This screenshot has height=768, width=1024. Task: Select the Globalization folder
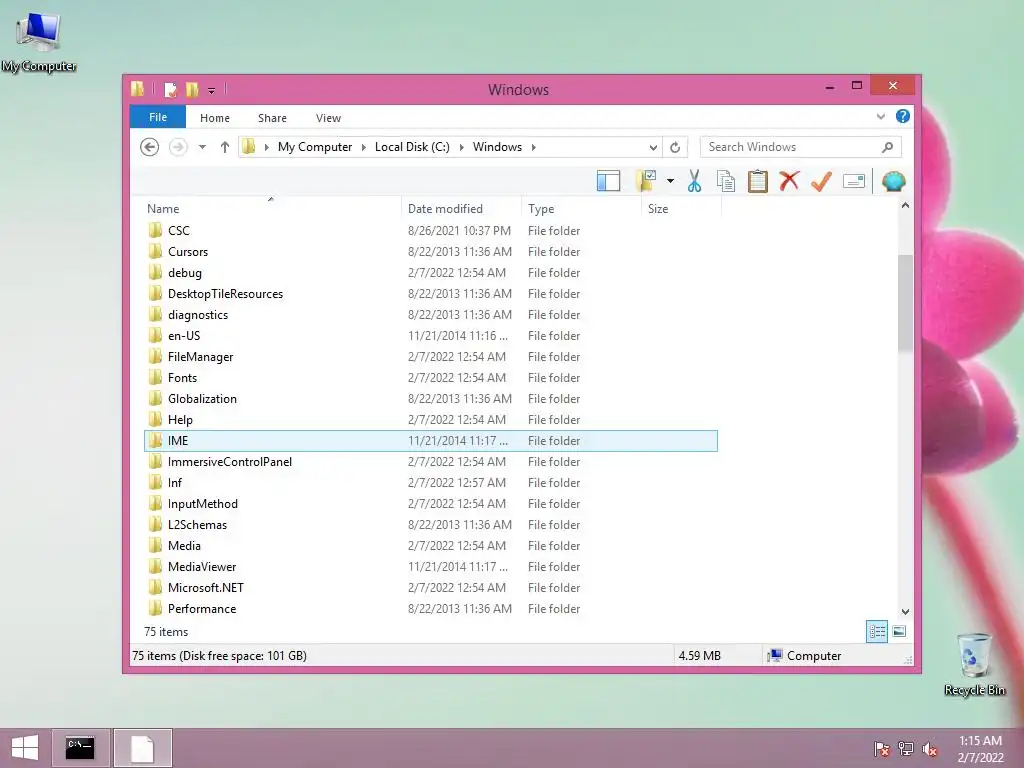pyautogui.click(x=430, y=398)
